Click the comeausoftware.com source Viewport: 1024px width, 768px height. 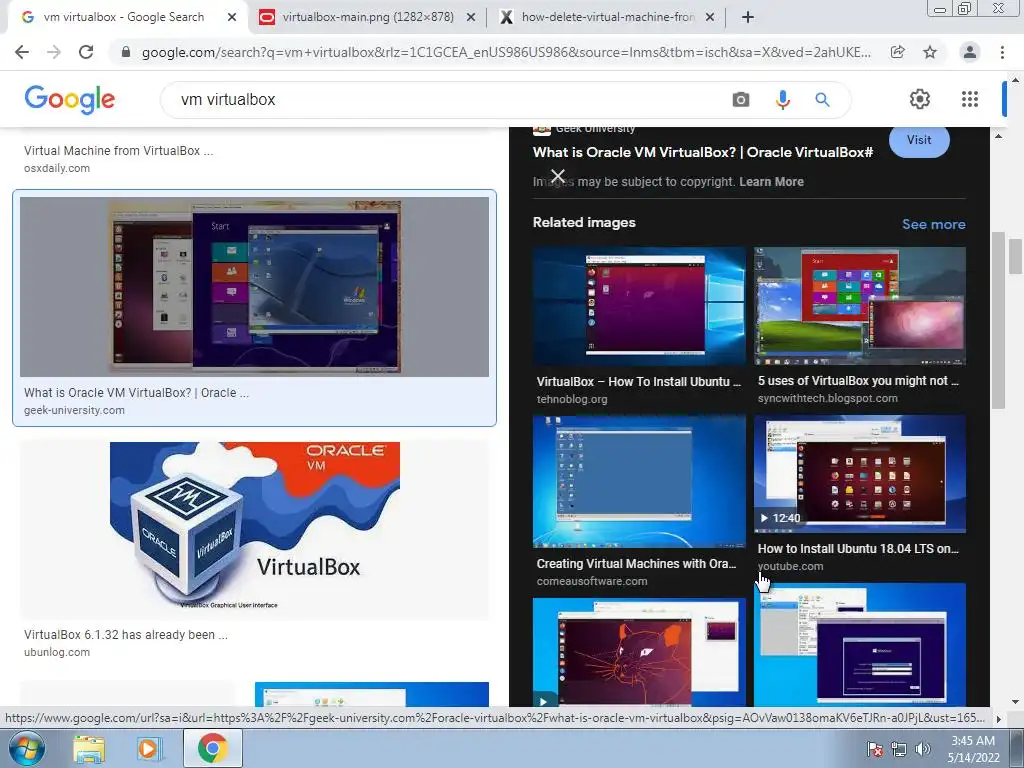(592, 581)
